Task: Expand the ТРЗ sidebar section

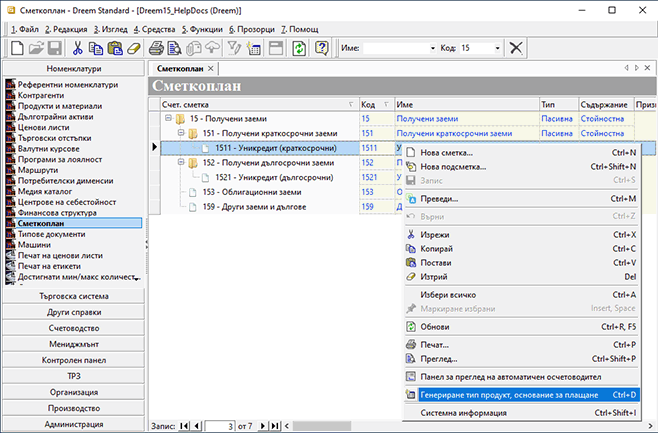Action: [73, 376]
